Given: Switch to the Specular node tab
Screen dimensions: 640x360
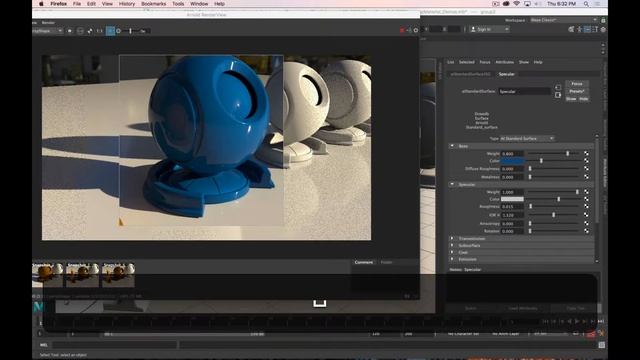Looking at the screenshot, I should [x=507, y=74].
